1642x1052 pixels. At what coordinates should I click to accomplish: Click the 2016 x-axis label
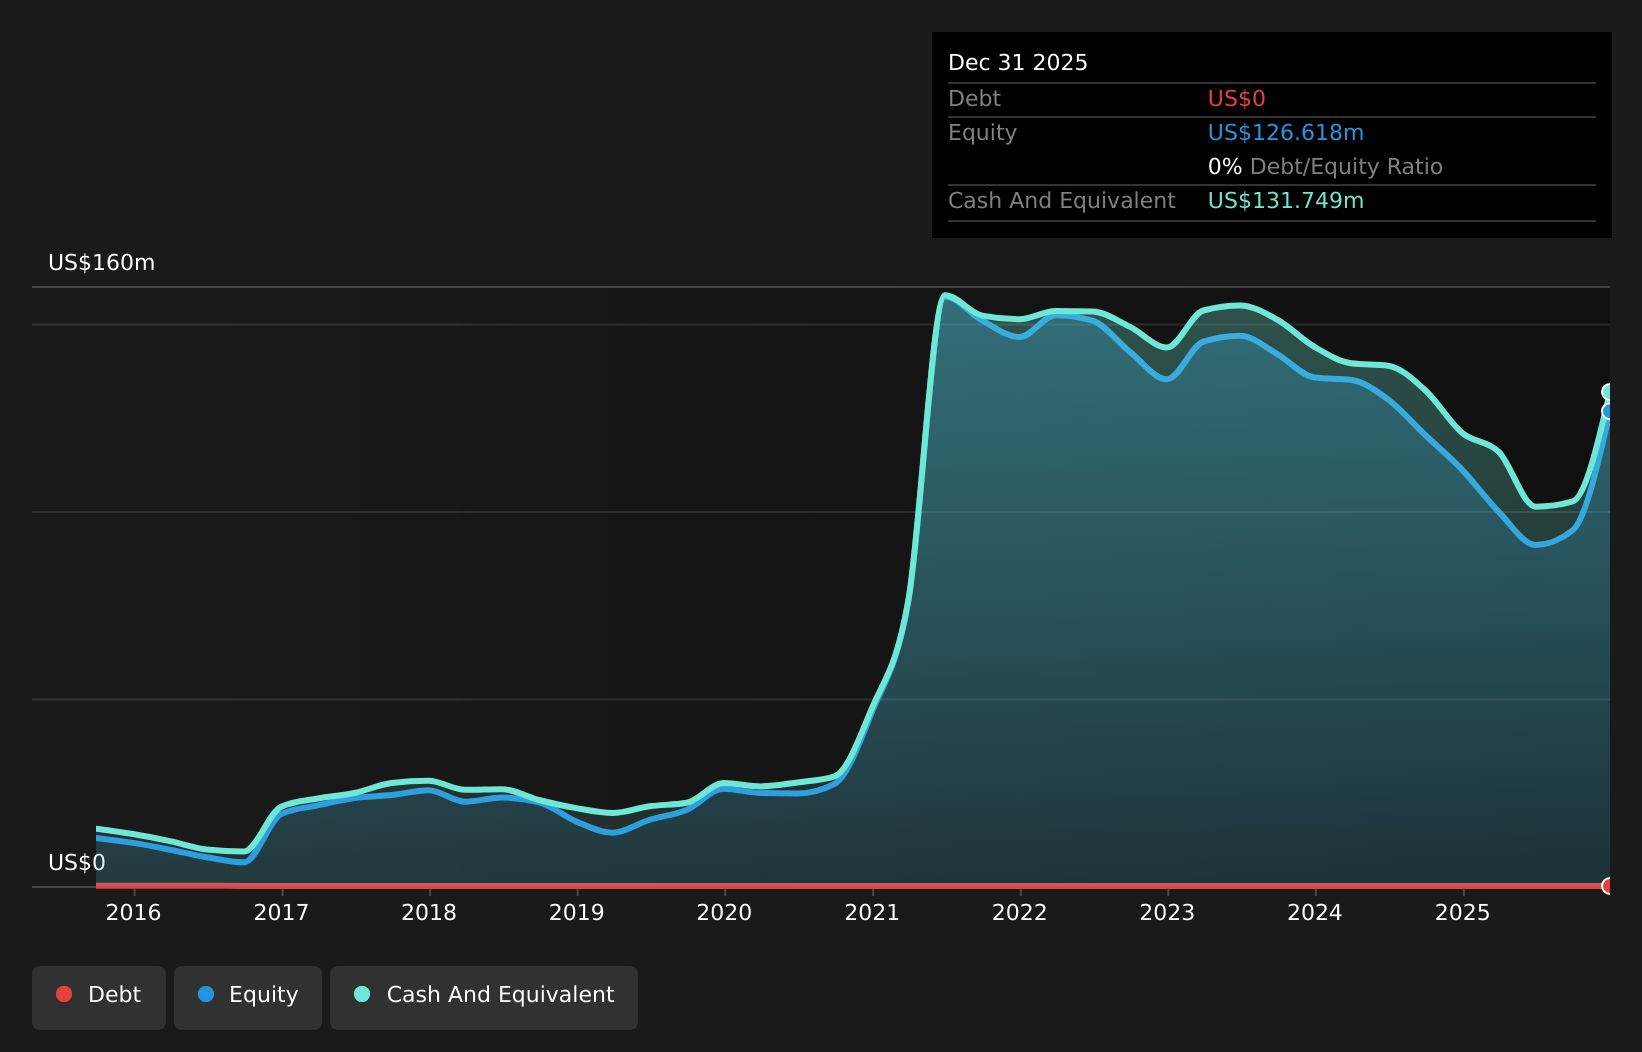pyautogui.click(x=133, y=912)
